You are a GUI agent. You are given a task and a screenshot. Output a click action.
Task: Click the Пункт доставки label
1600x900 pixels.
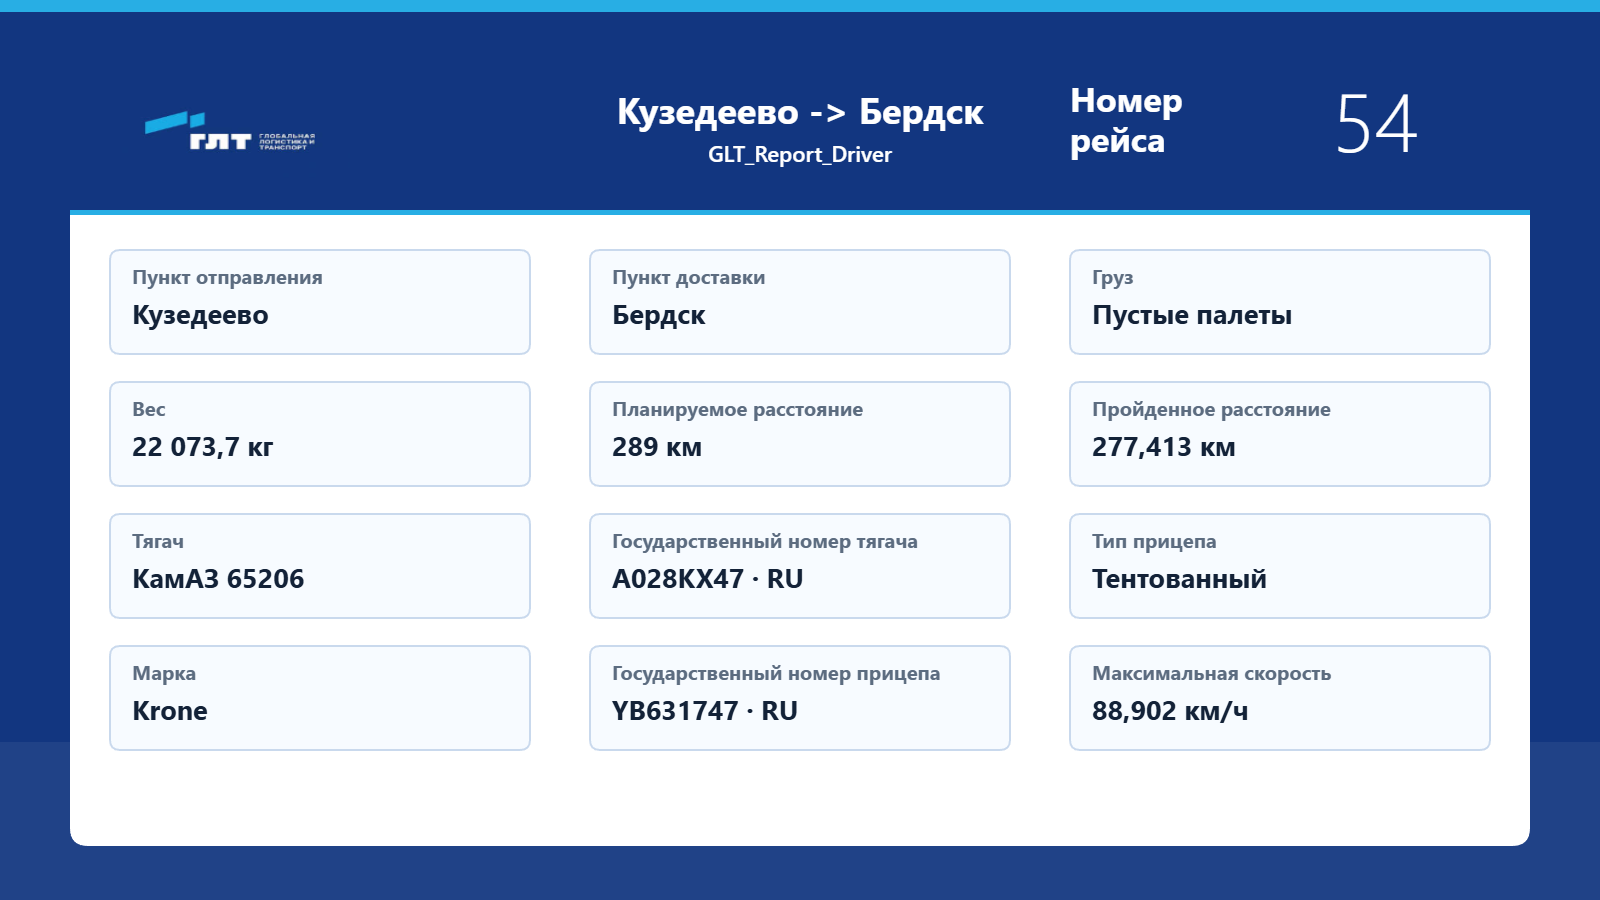tap(688, 278)
